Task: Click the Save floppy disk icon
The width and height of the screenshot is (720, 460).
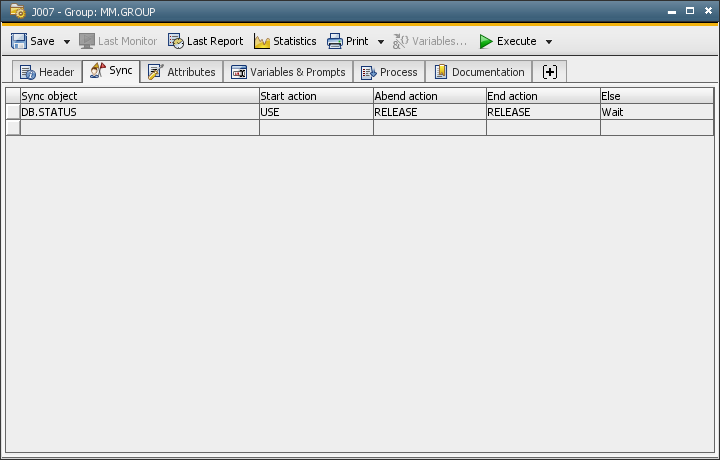Action: click(19, 41)
